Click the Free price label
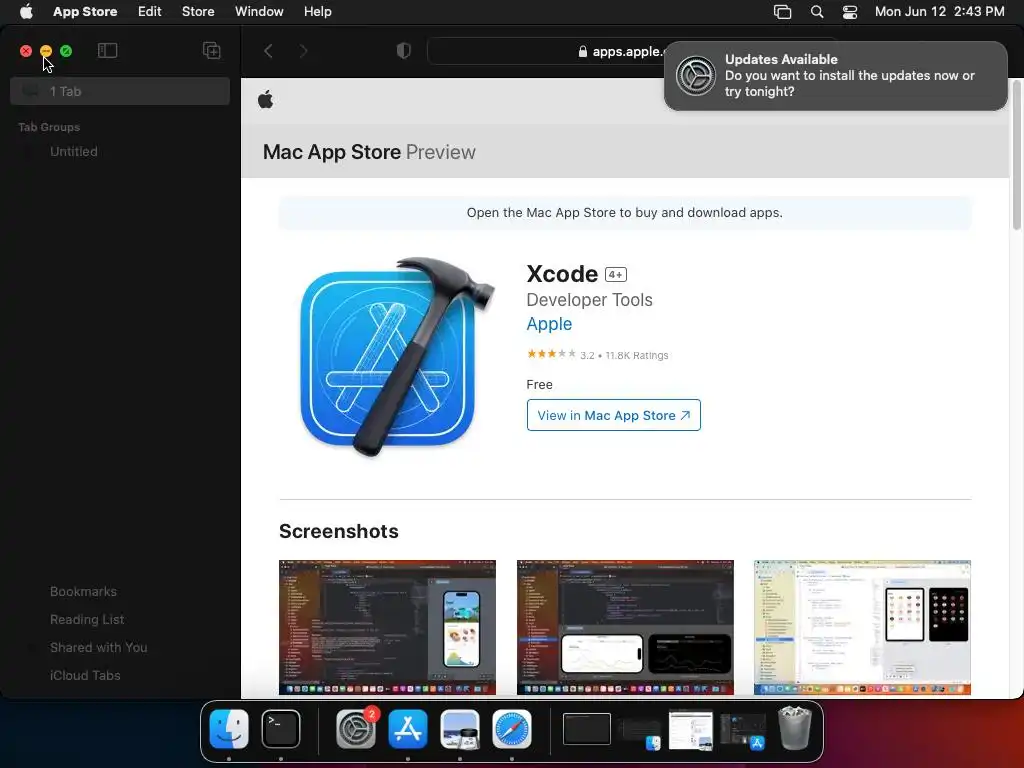The image size is (1024, 768). pos(539,385)
